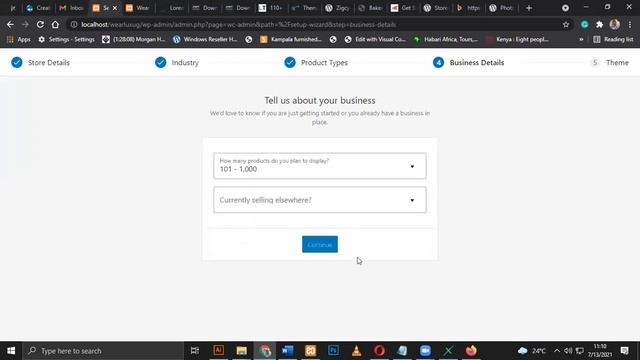The height and width of the screenshot is (360, 640).
Task: Click the browser forward arrow
Action: [25, 24]
